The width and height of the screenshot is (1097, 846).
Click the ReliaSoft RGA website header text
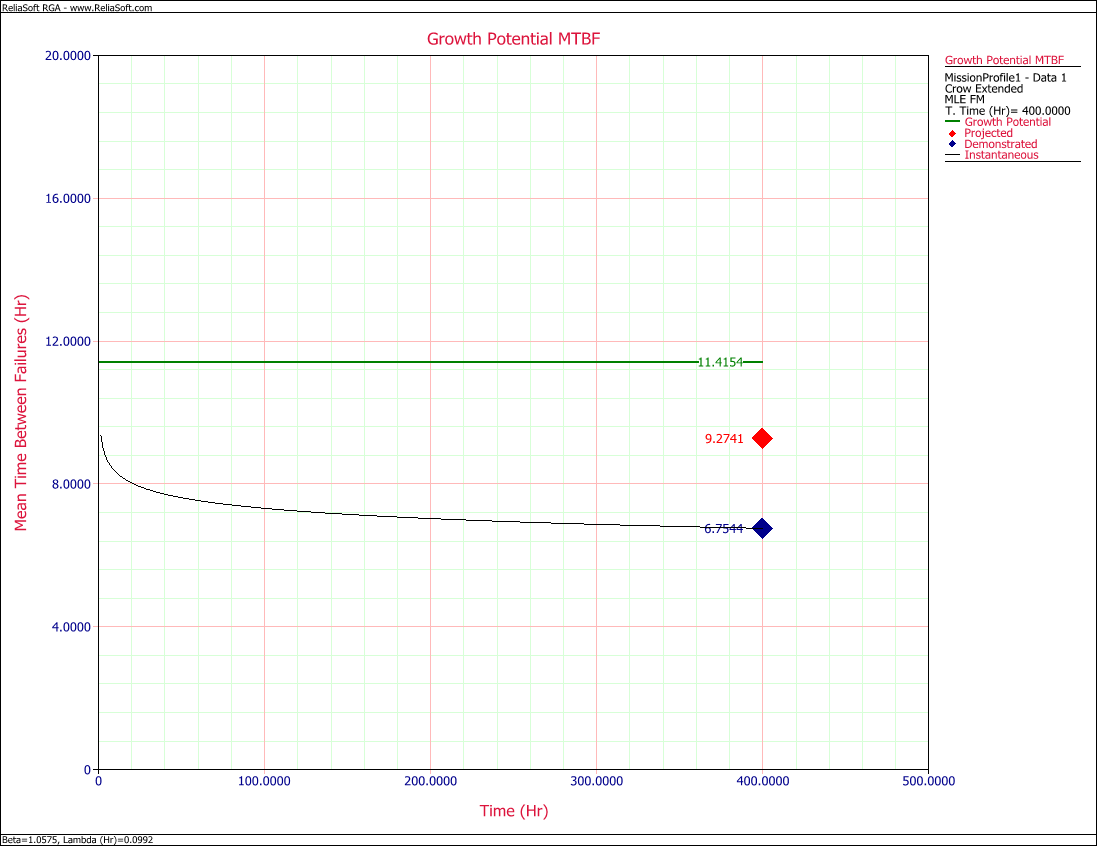[x=77, y=7]
